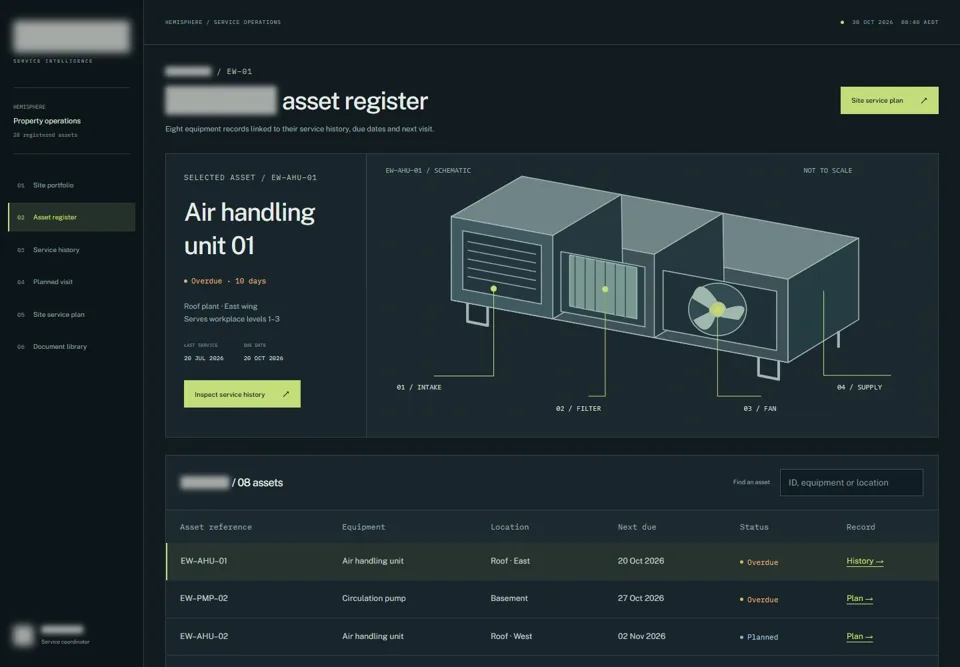Click the 02 Nov 2026 due date cell
Image resolution: width=960 pixels, height=667 pixels.
[x=641, y=636]
